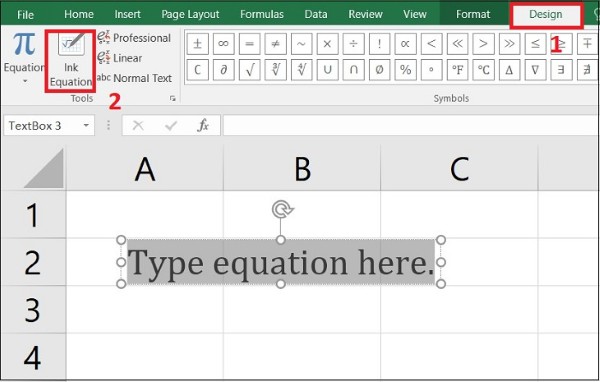Switch to the Home tab

pos(79,15)
